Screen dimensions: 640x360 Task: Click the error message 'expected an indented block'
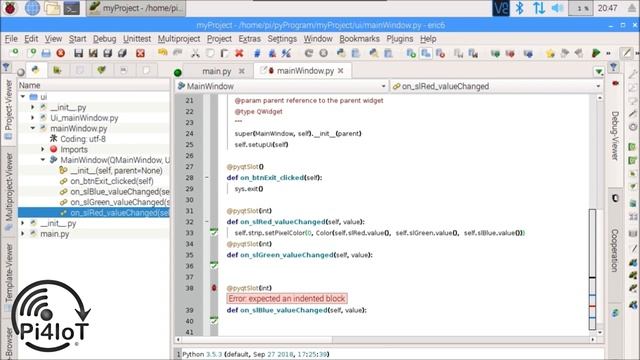pyautogui.click(x=287, y=299)
